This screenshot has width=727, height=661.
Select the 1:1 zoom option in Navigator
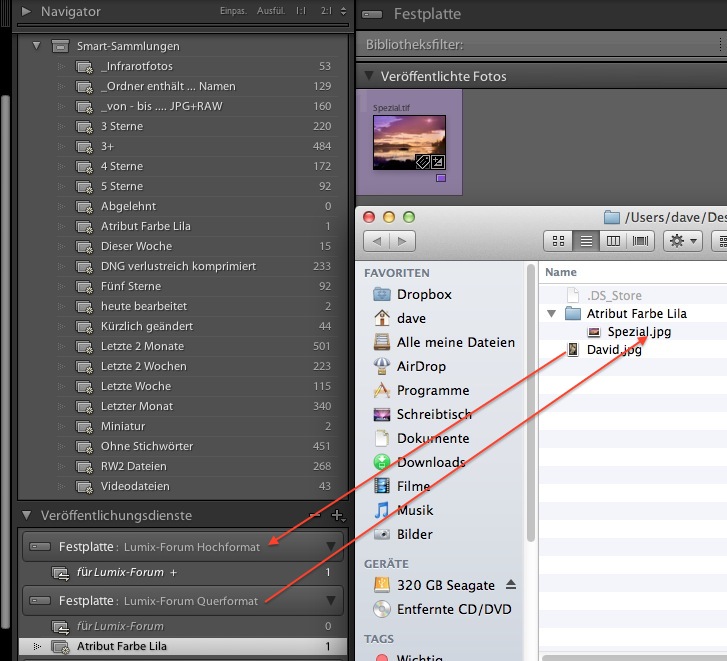[x=301, y=12]
